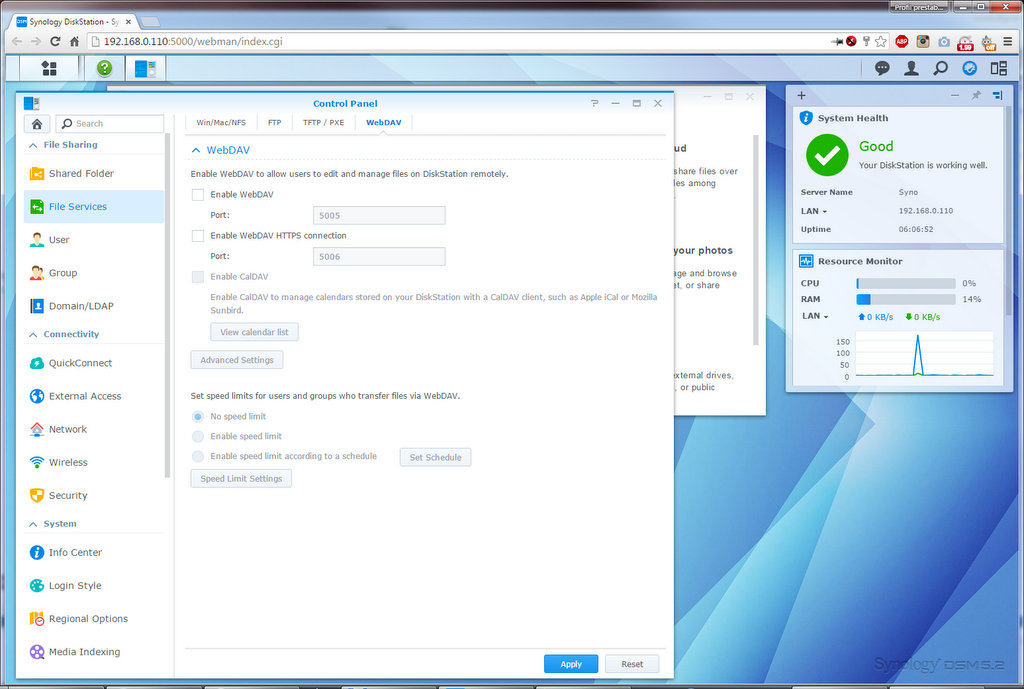Screen dimensions: 1024x689
Task: Click the Control Panel taskbar icon
Action: 145,68
